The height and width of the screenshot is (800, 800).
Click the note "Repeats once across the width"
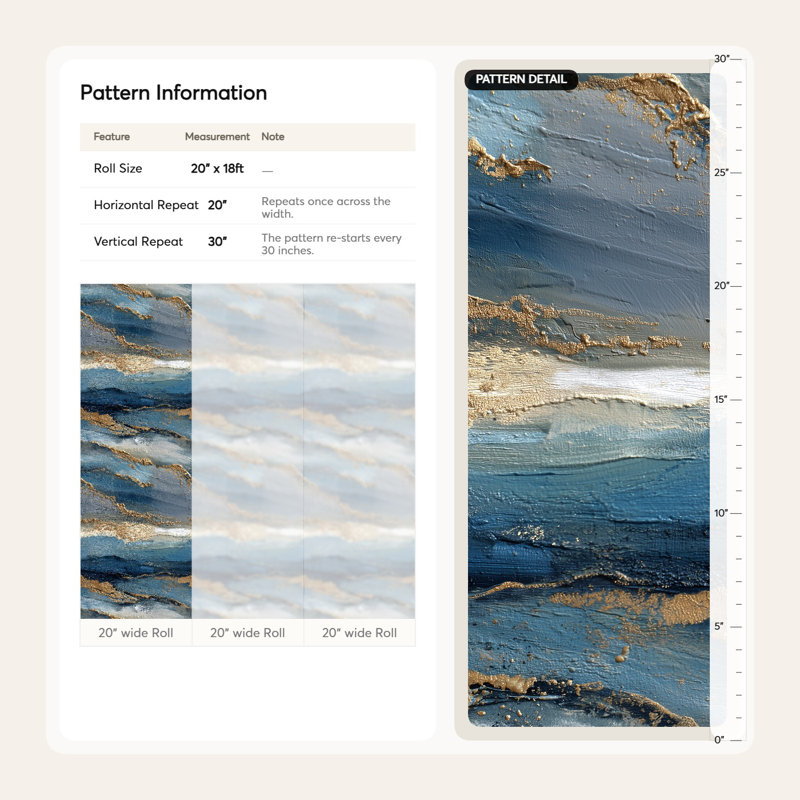click(326, 207)
